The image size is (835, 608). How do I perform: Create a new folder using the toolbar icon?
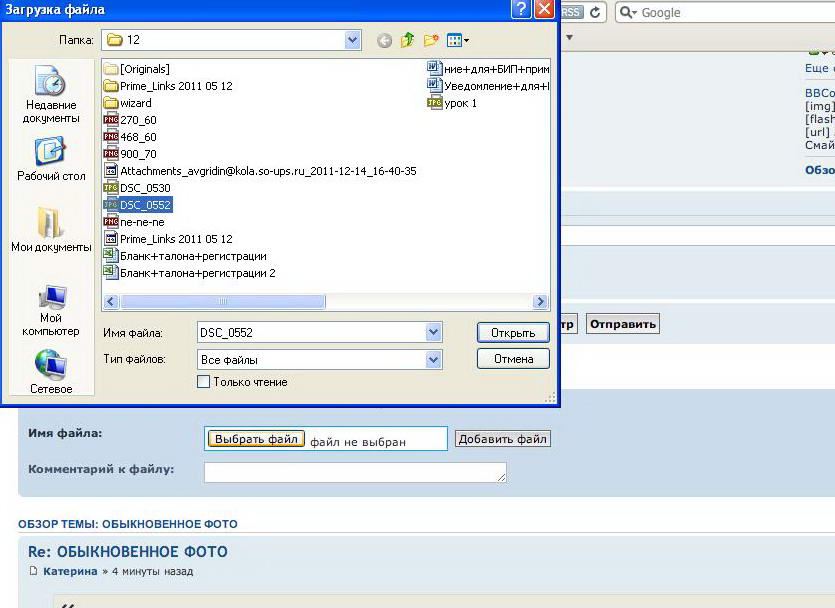coord(431,41)
